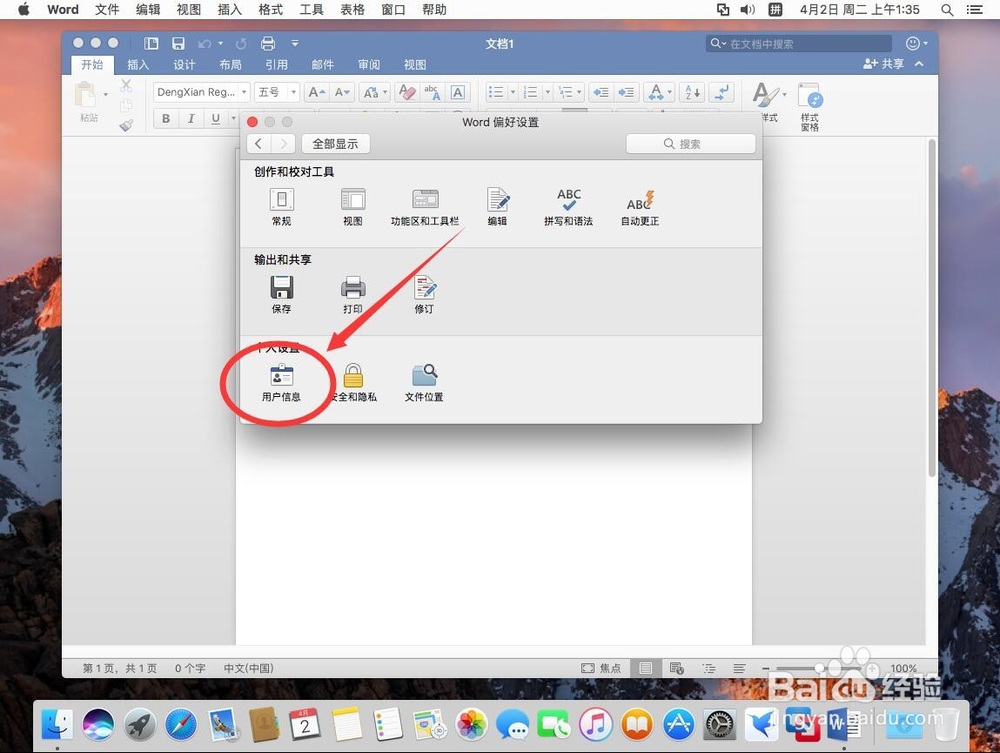The height and width of the screenshot is (753, 1000).
Task: Open View (视图) preferences pane
Action: click(353, 207)
